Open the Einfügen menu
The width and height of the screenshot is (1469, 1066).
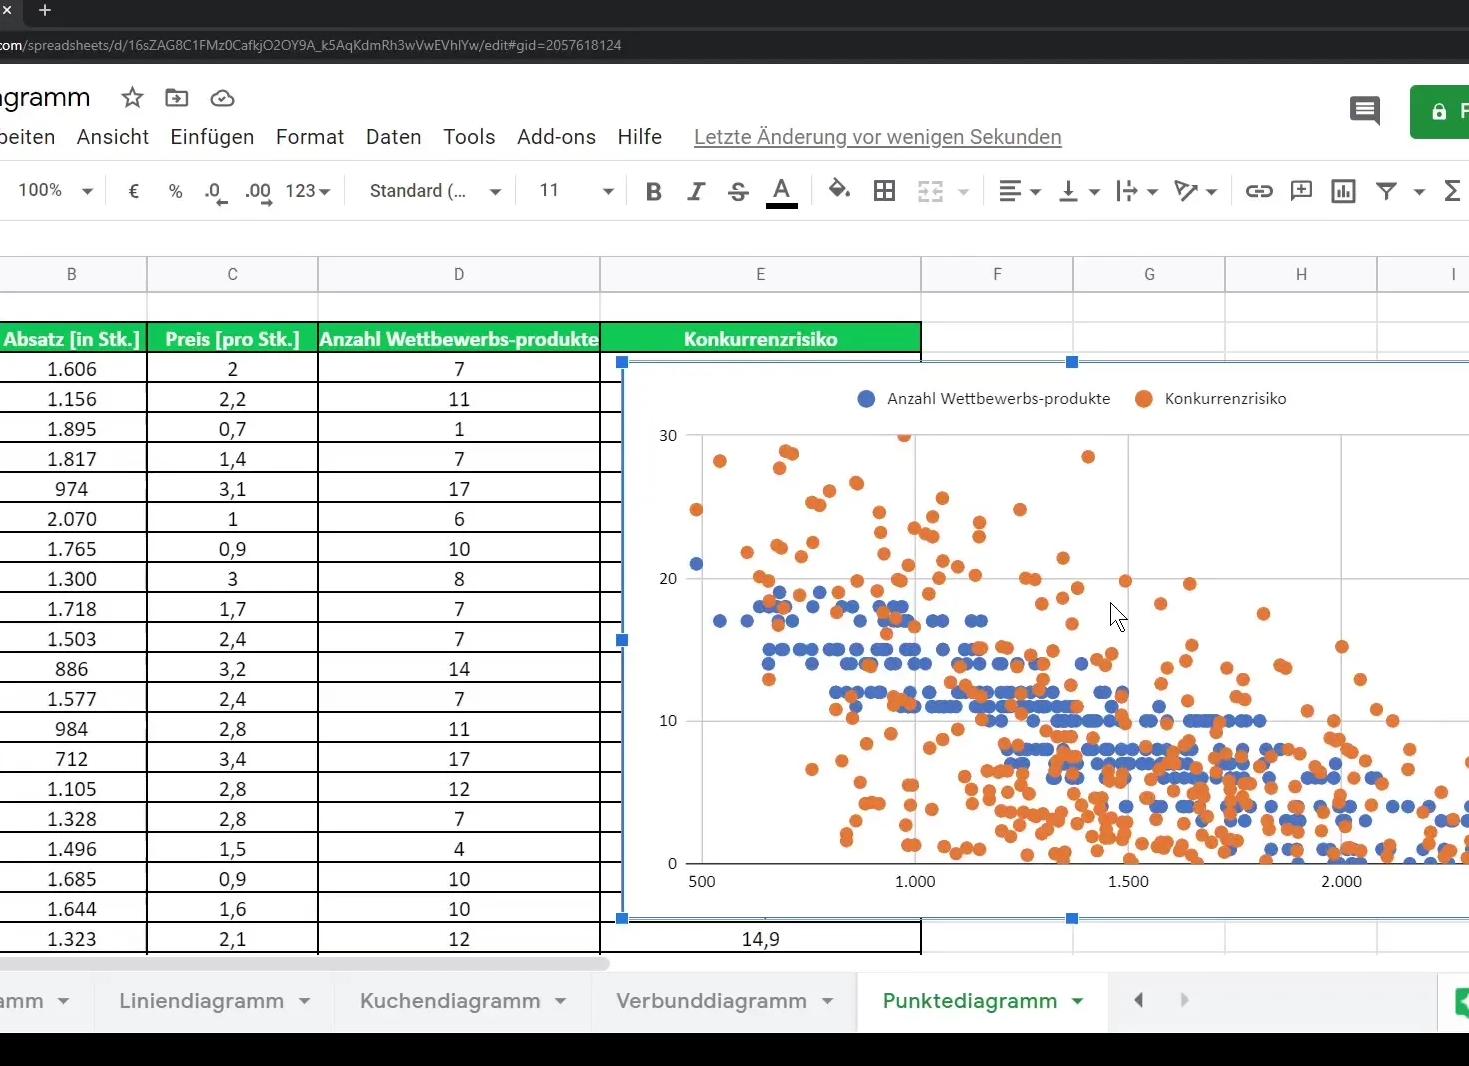(x=212, y=137)
